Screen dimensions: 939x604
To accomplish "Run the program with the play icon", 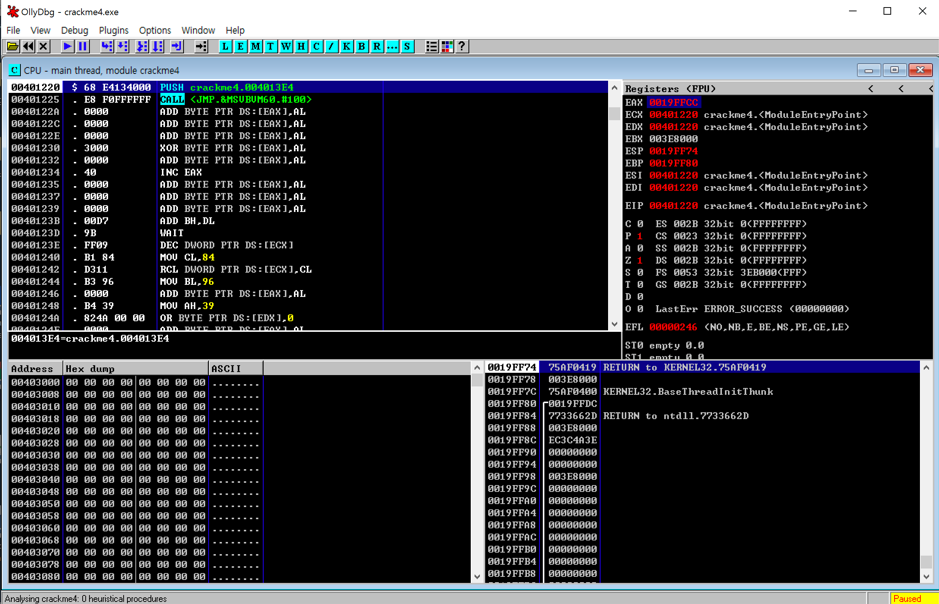I will (67, 46).
